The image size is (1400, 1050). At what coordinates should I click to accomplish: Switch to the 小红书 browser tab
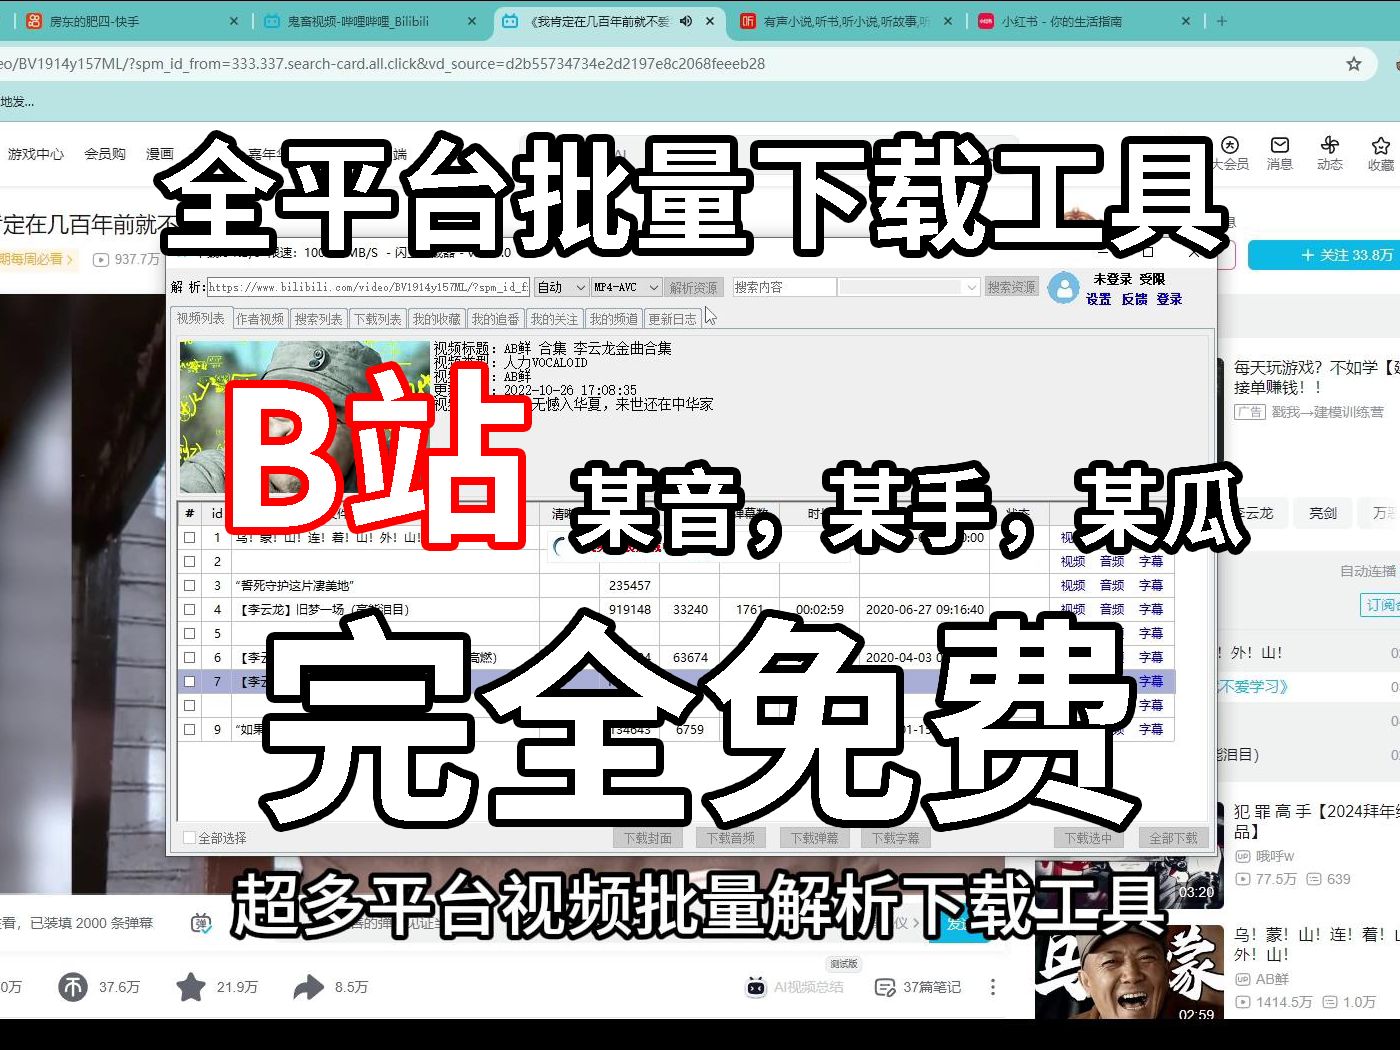pos(1083,21)
